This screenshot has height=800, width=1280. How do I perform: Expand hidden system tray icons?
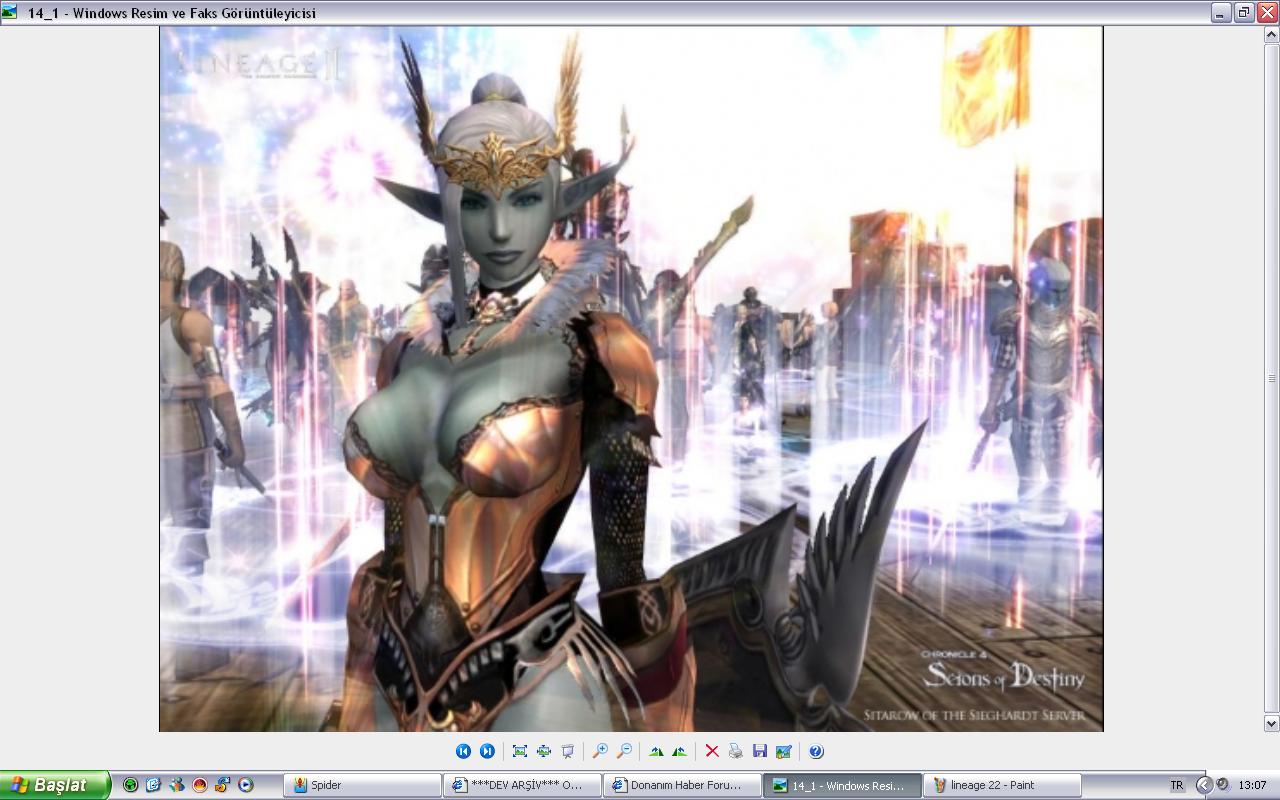[1204, 785]
